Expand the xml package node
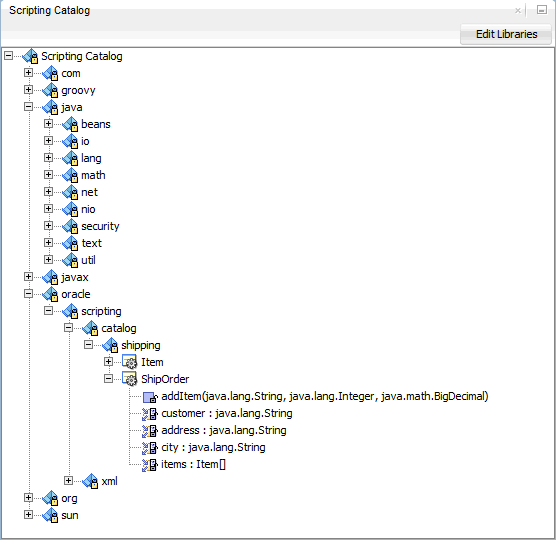The width and height of the screenshot is (556, 540). click(68, 481)
